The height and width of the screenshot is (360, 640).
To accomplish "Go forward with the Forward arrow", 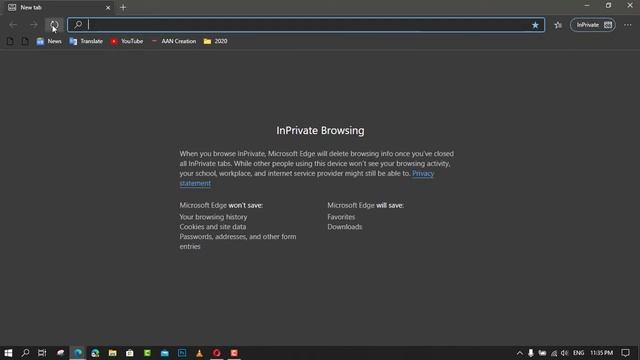I will point(33,25).
